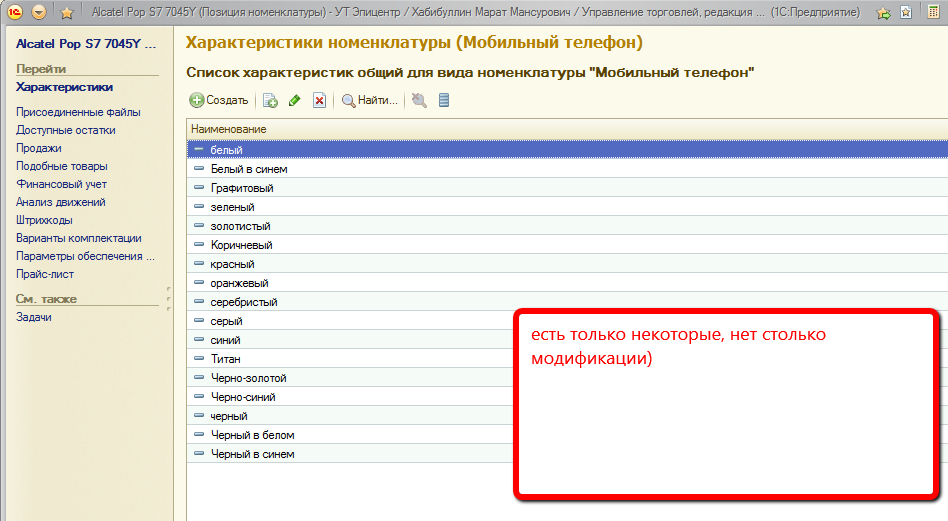Click the list settings icon in the toolbar

coord(444,100)
